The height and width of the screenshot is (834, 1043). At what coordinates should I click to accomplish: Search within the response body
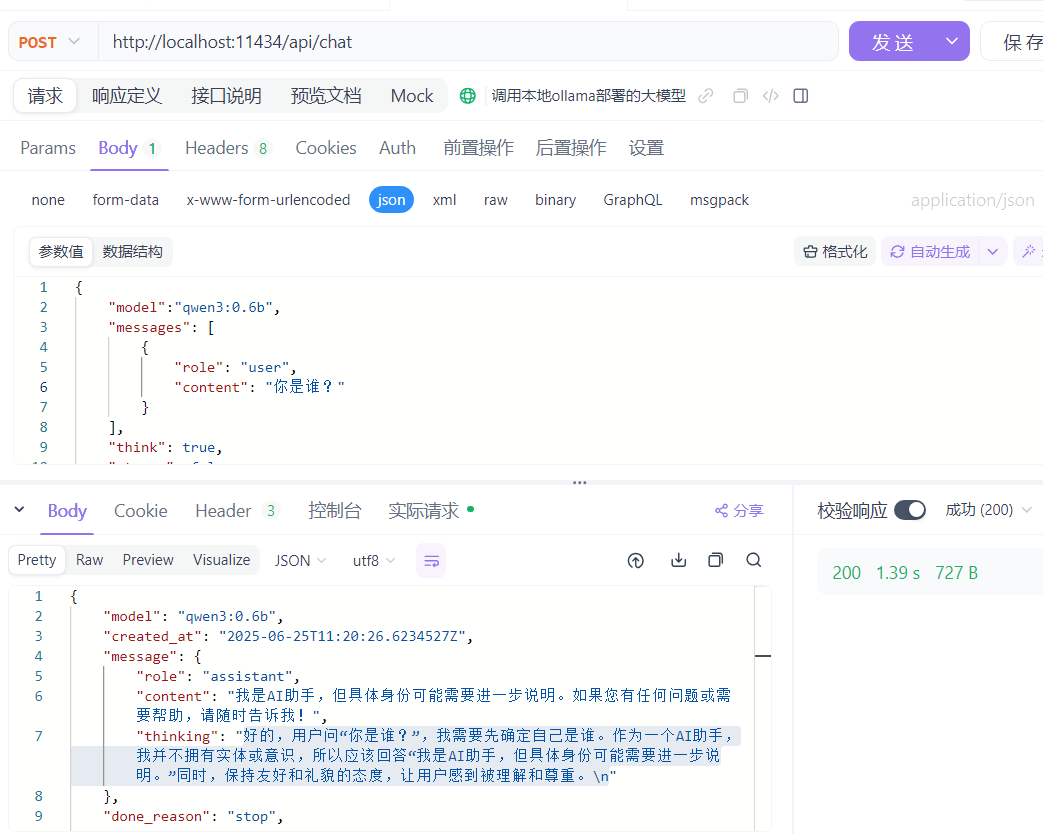(x=753, y=561)
